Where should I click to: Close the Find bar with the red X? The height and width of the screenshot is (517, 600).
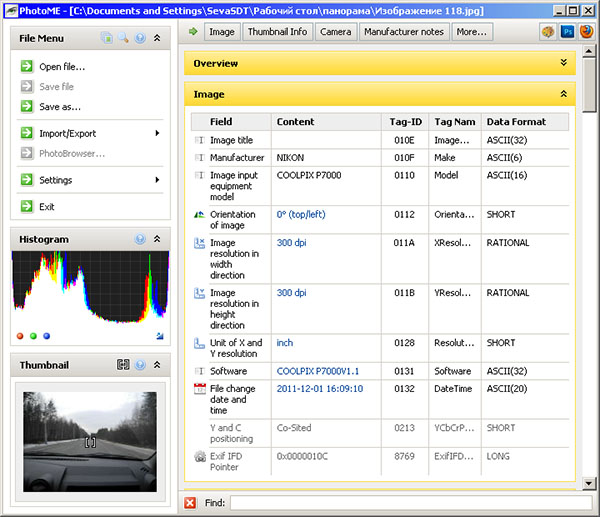pos(191,502)
